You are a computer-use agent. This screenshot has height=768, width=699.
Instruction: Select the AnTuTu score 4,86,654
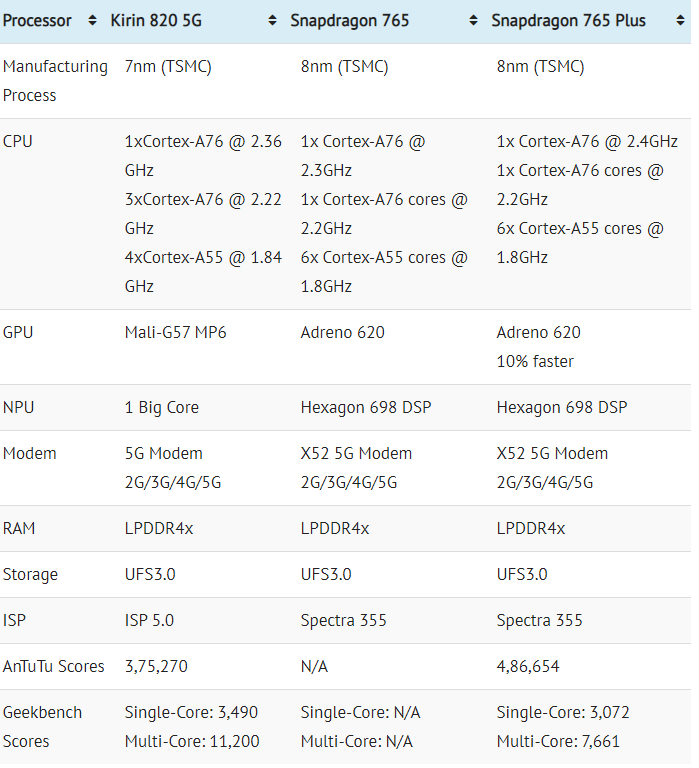(x=528, y=666)
